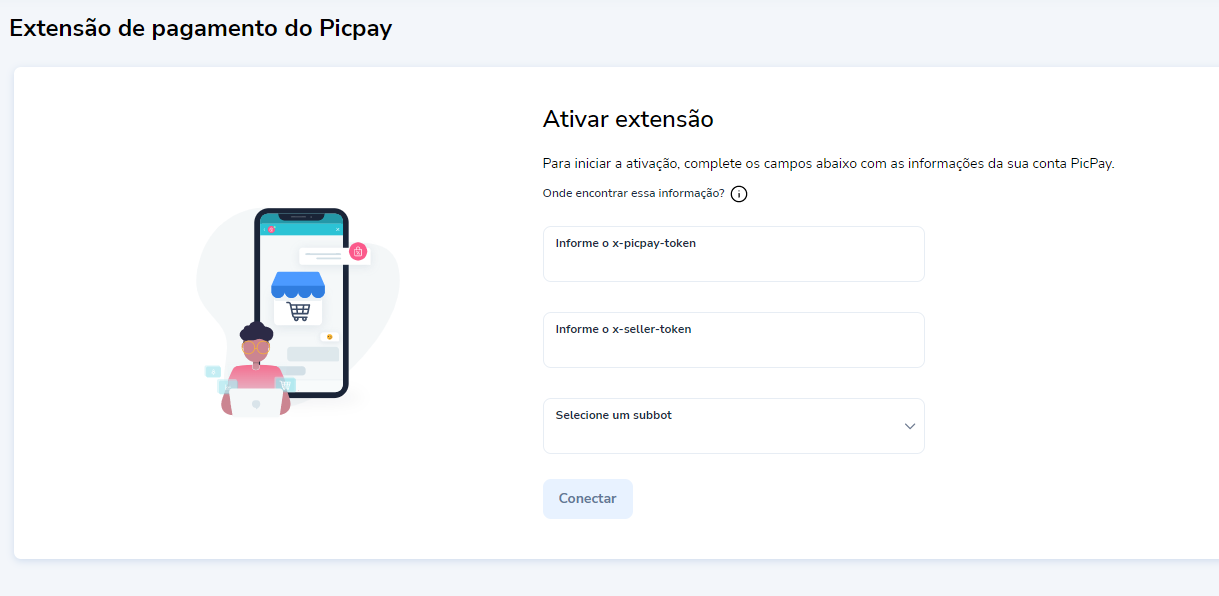Viewport: 1219px width, 596px height.
Task: Open the 'Selecione um subbot' combo box
Action: (x=720, y=426)
